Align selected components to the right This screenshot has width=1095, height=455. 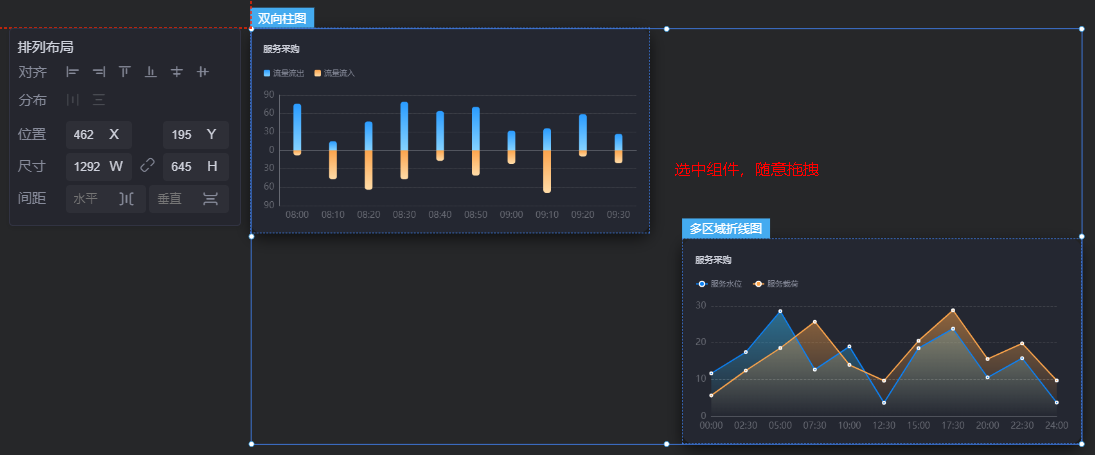coord(98,71)
